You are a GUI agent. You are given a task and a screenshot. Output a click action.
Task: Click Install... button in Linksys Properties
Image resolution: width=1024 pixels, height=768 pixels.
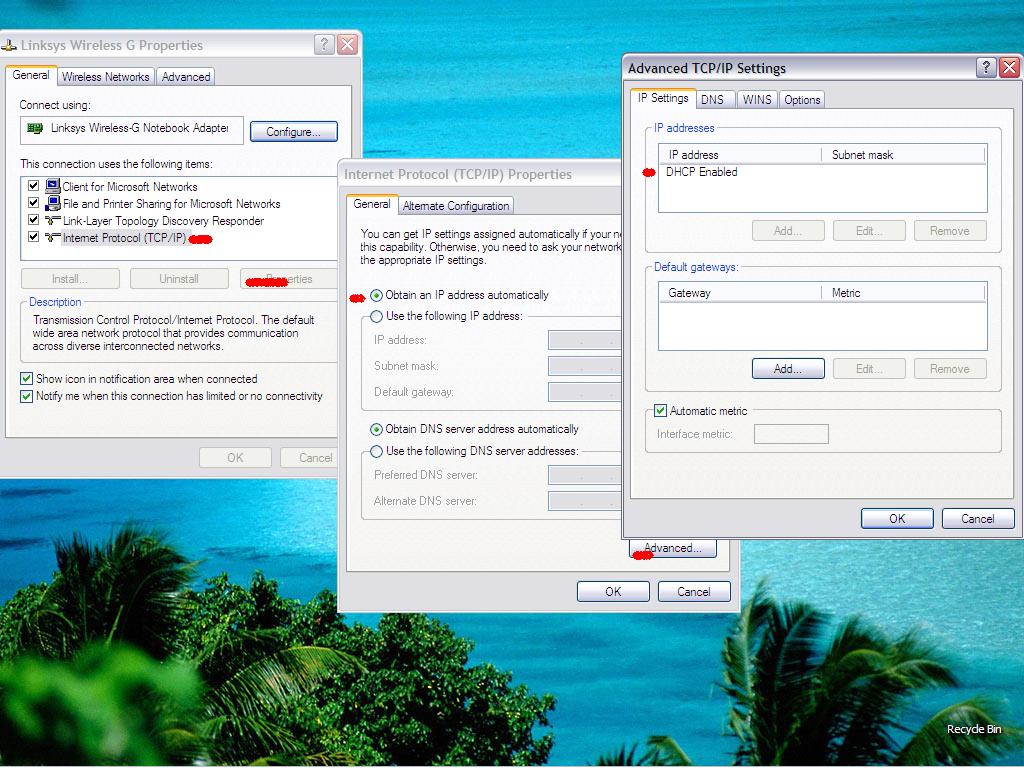coord(70,279)
